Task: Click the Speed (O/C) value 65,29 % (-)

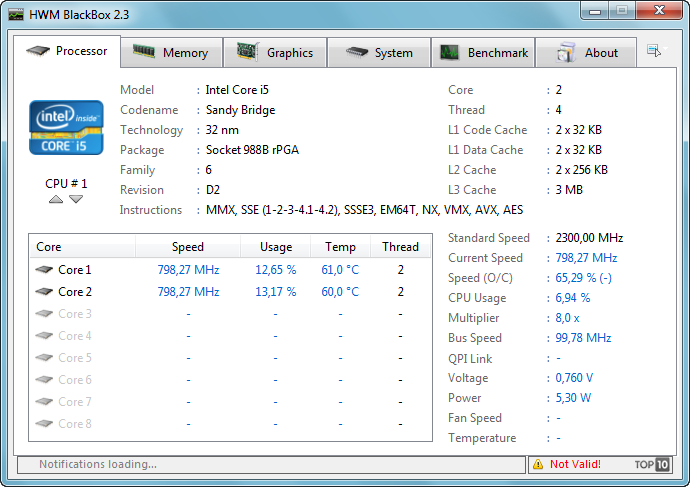Action: click(584, 278)
